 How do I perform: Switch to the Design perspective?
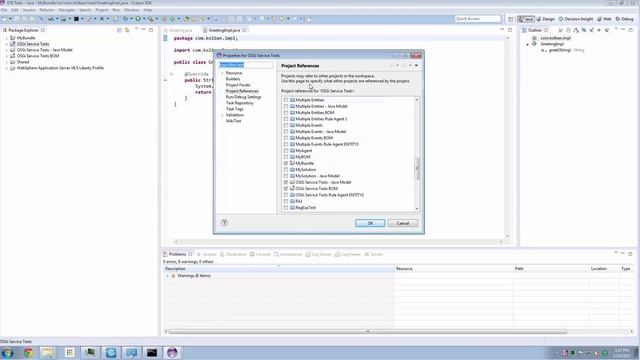546,19
